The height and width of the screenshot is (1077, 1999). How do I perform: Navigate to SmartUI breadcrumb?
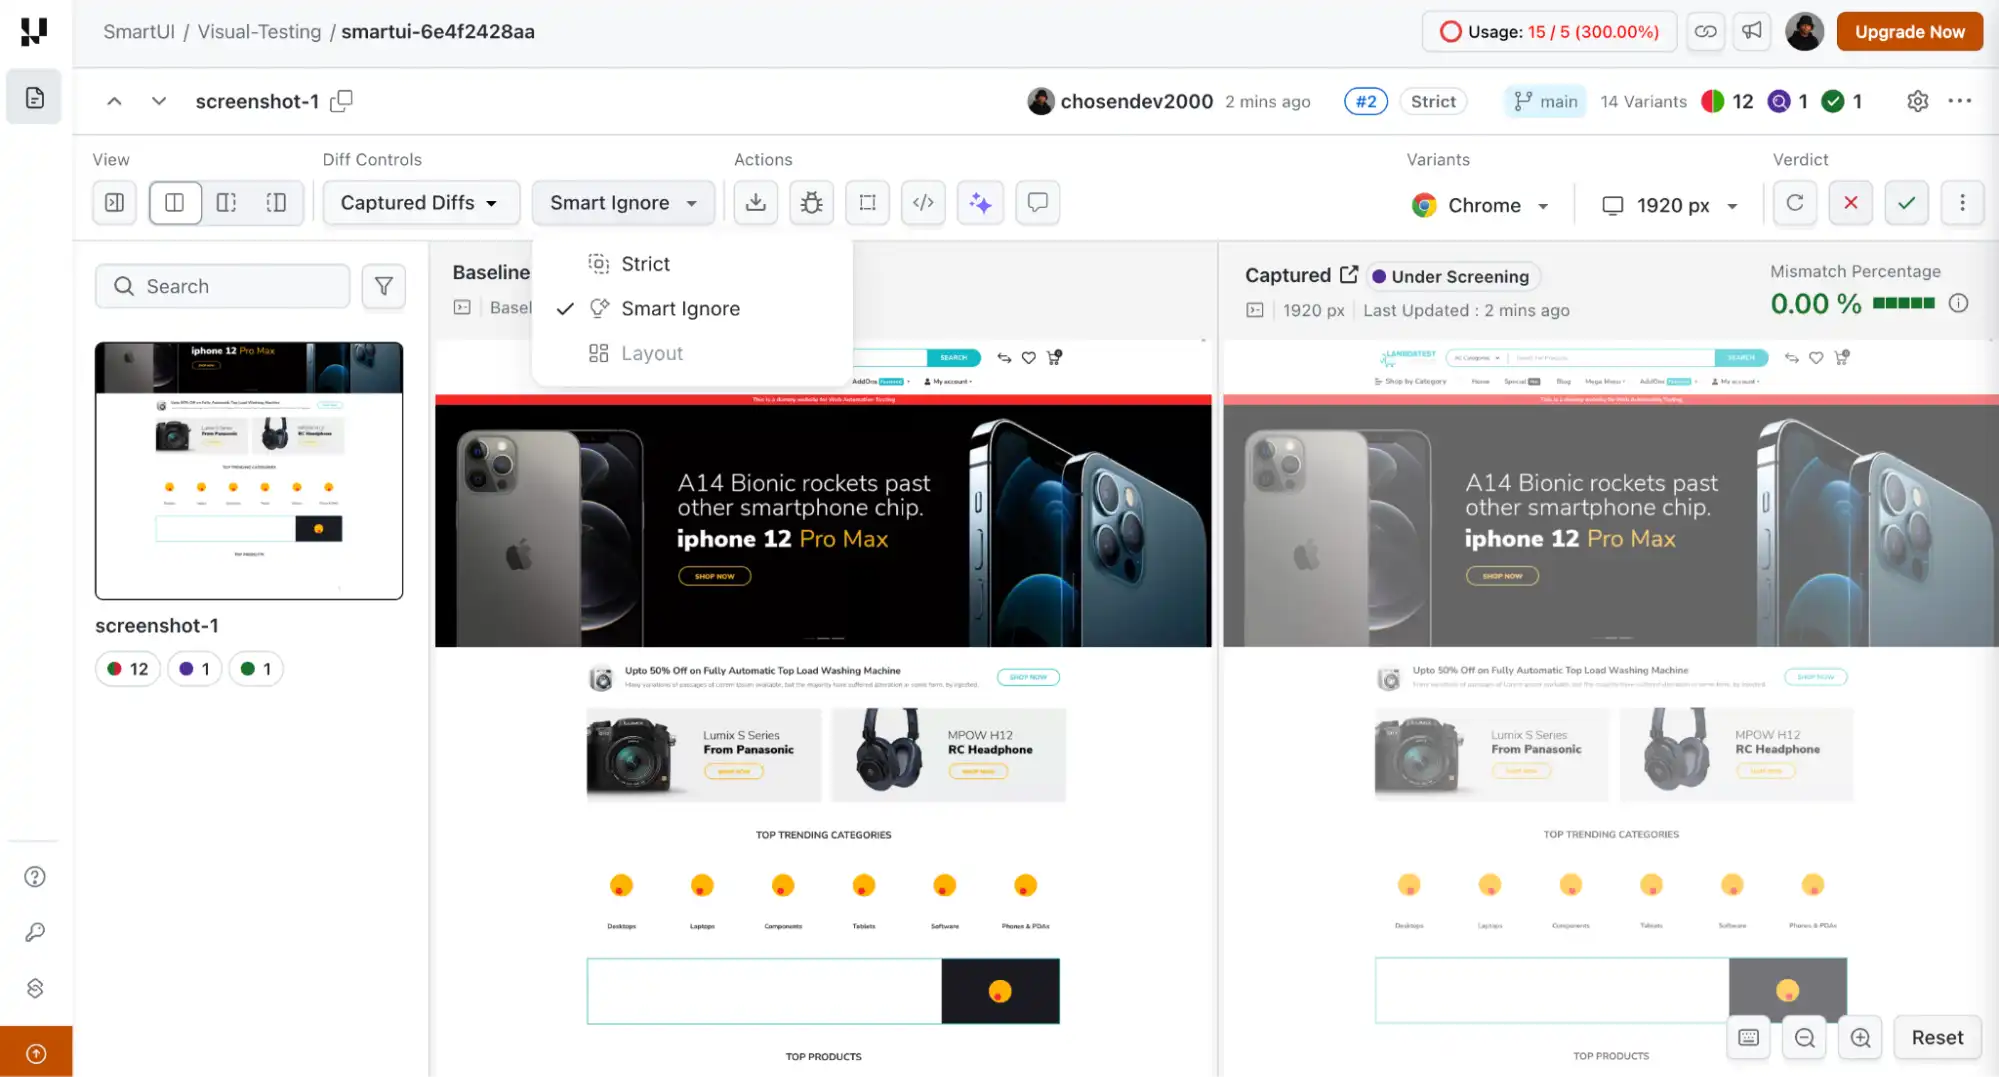coord(139,32)
